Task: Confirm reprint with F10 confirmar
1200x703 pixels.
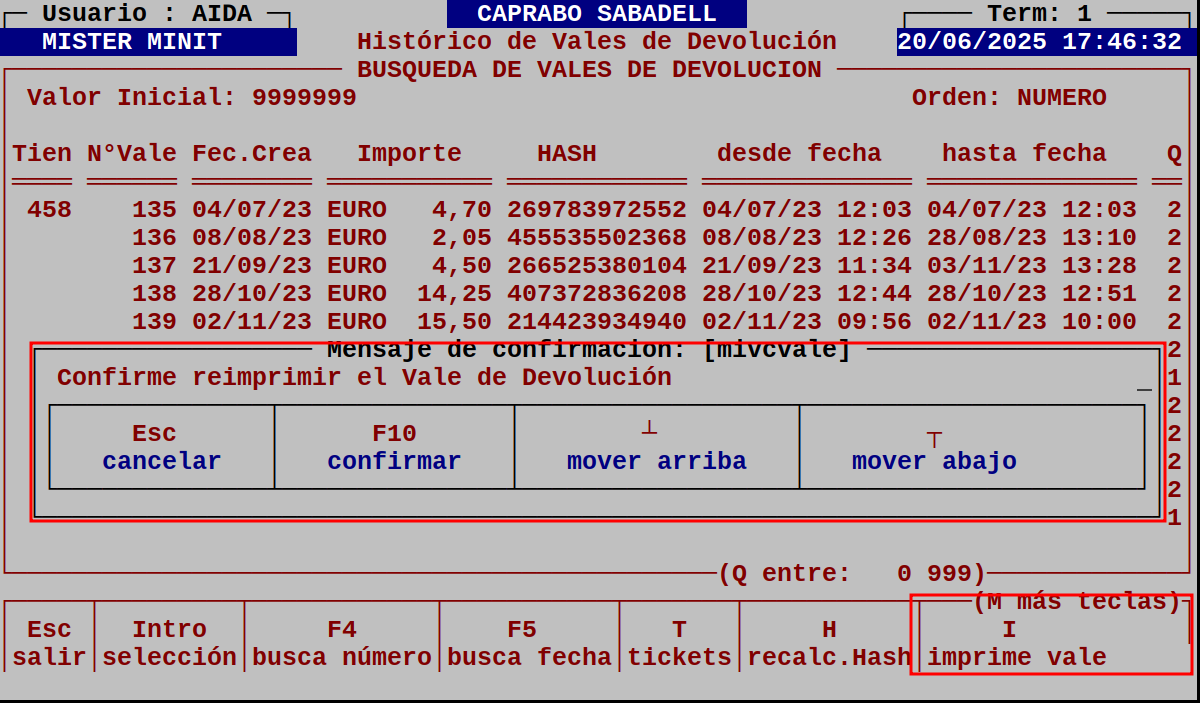Action: [x=394, y=447]
